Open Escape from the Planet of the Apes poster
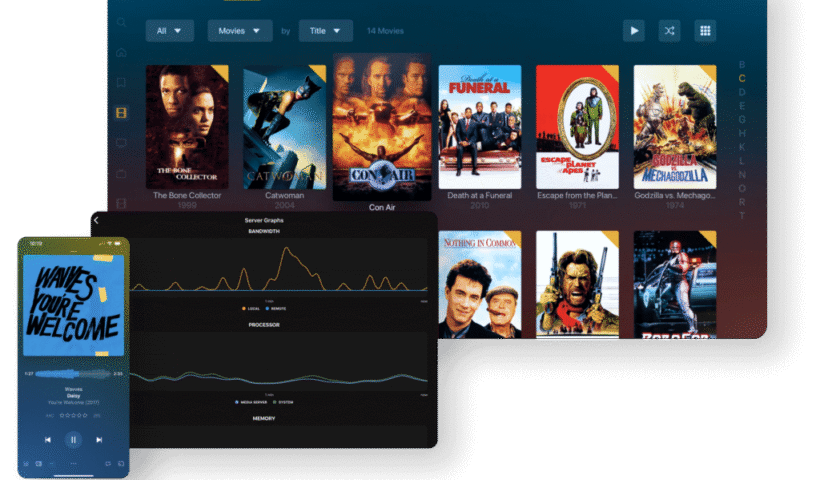Image resolution: width=820 pixels, height=480 pixels. (x=577, y=127)
